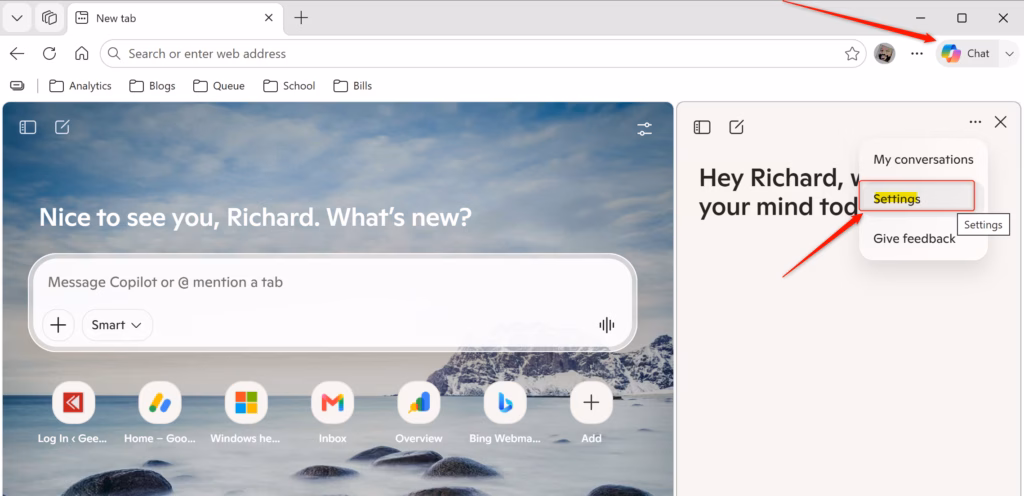Viewport: 1024px width, 496px height.
Task: Focus the search or web address bar
Action: 483,54
